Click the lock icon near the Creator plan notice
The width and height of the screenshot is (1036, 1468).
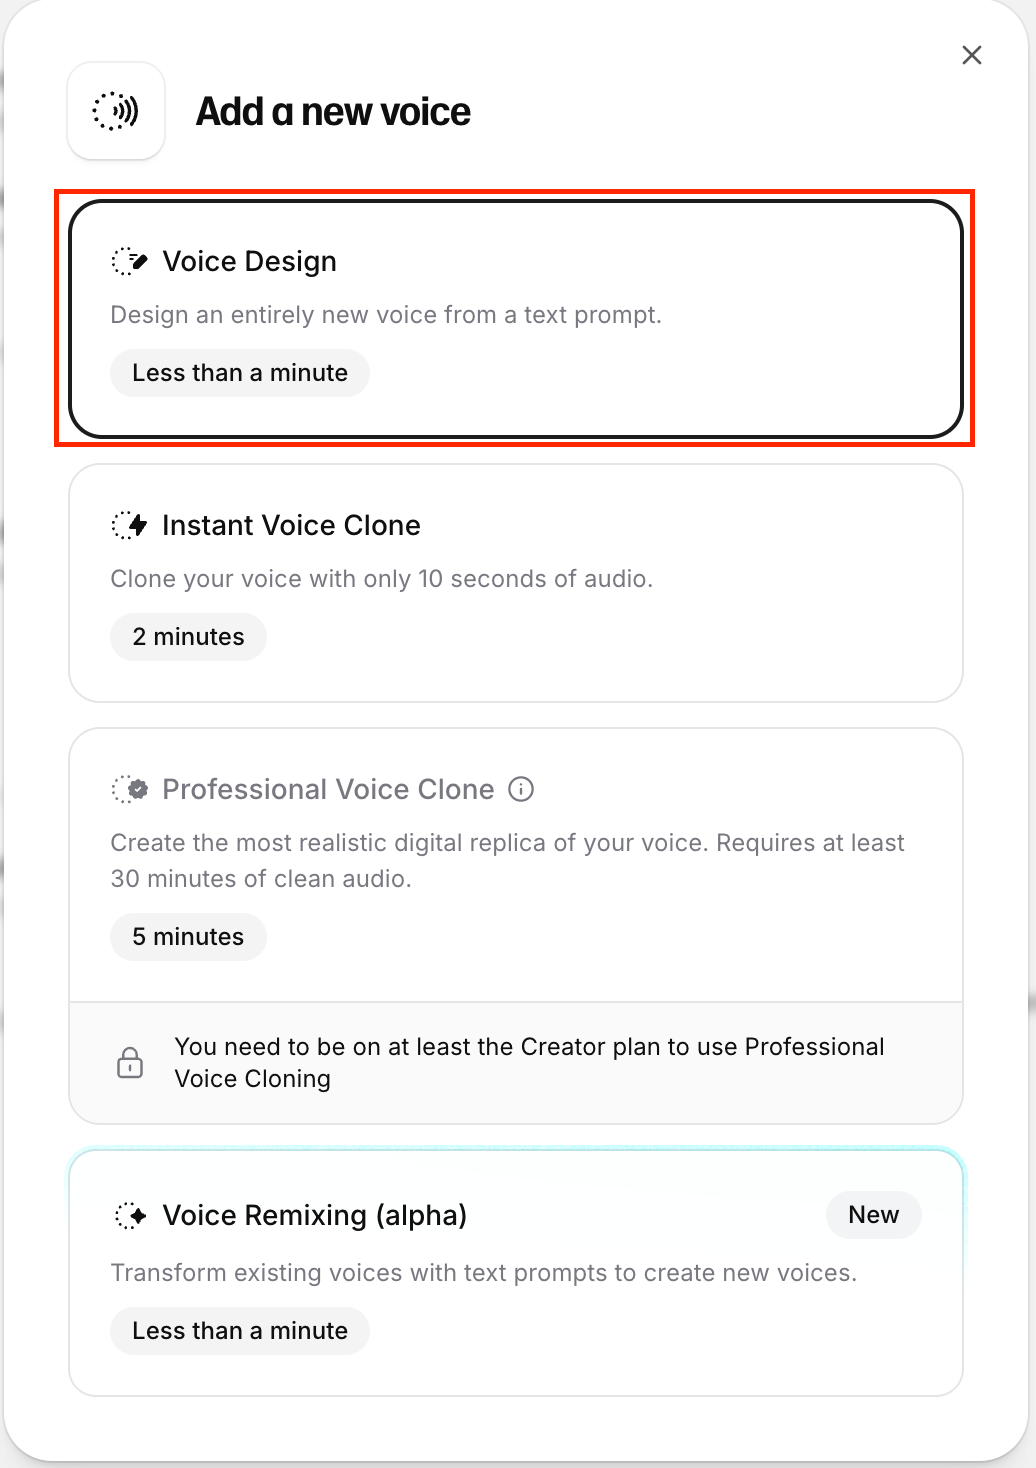click(x=130, y=1062)
